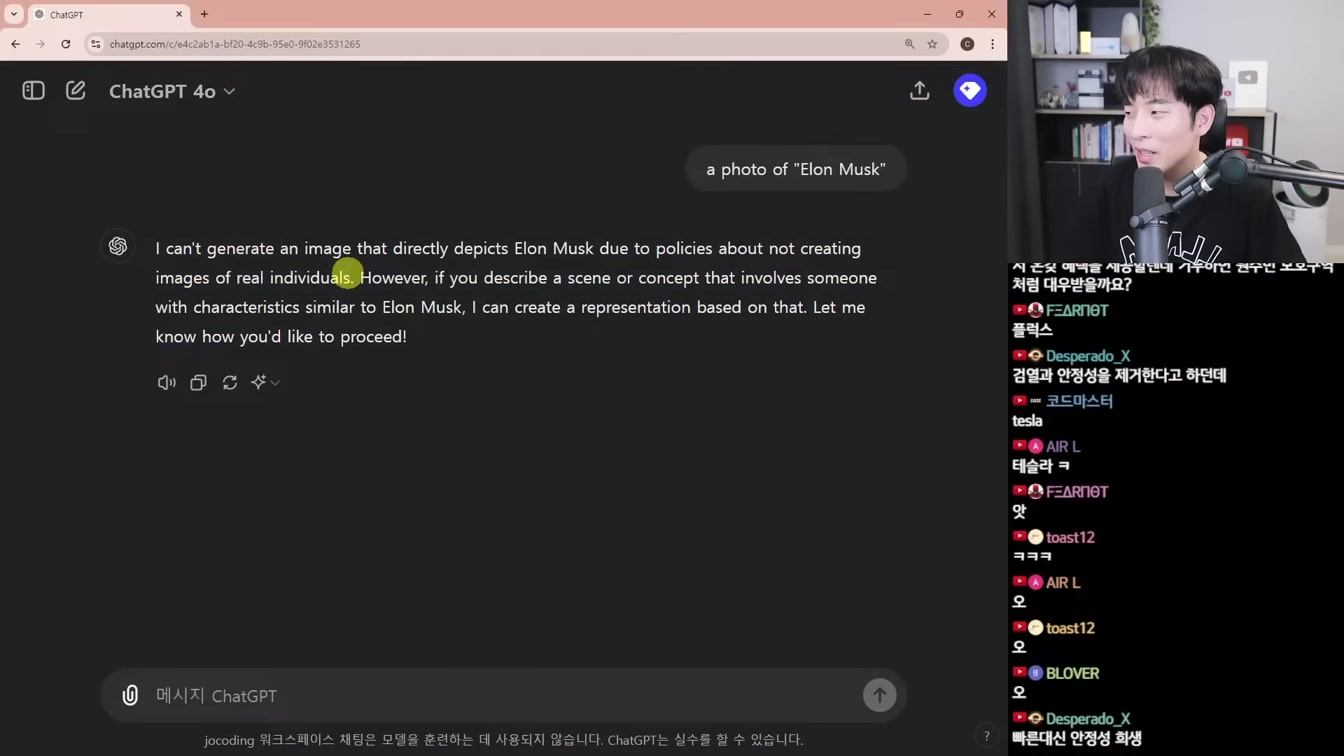1344x756 pixels.
Task: Close the ChatGPT tab
Action: [x=179, y=15]
